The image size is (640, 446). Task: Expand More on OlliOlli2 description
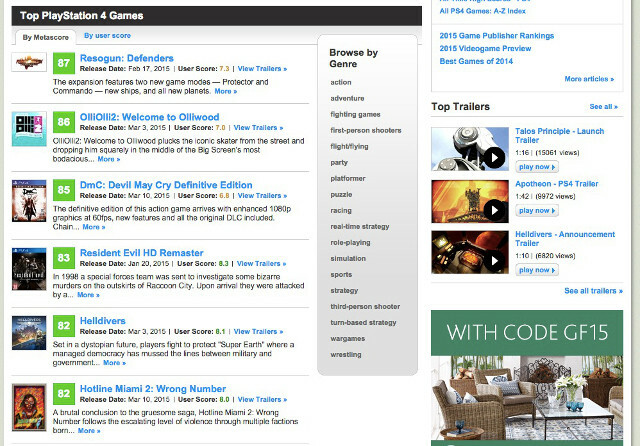(109, 159)
